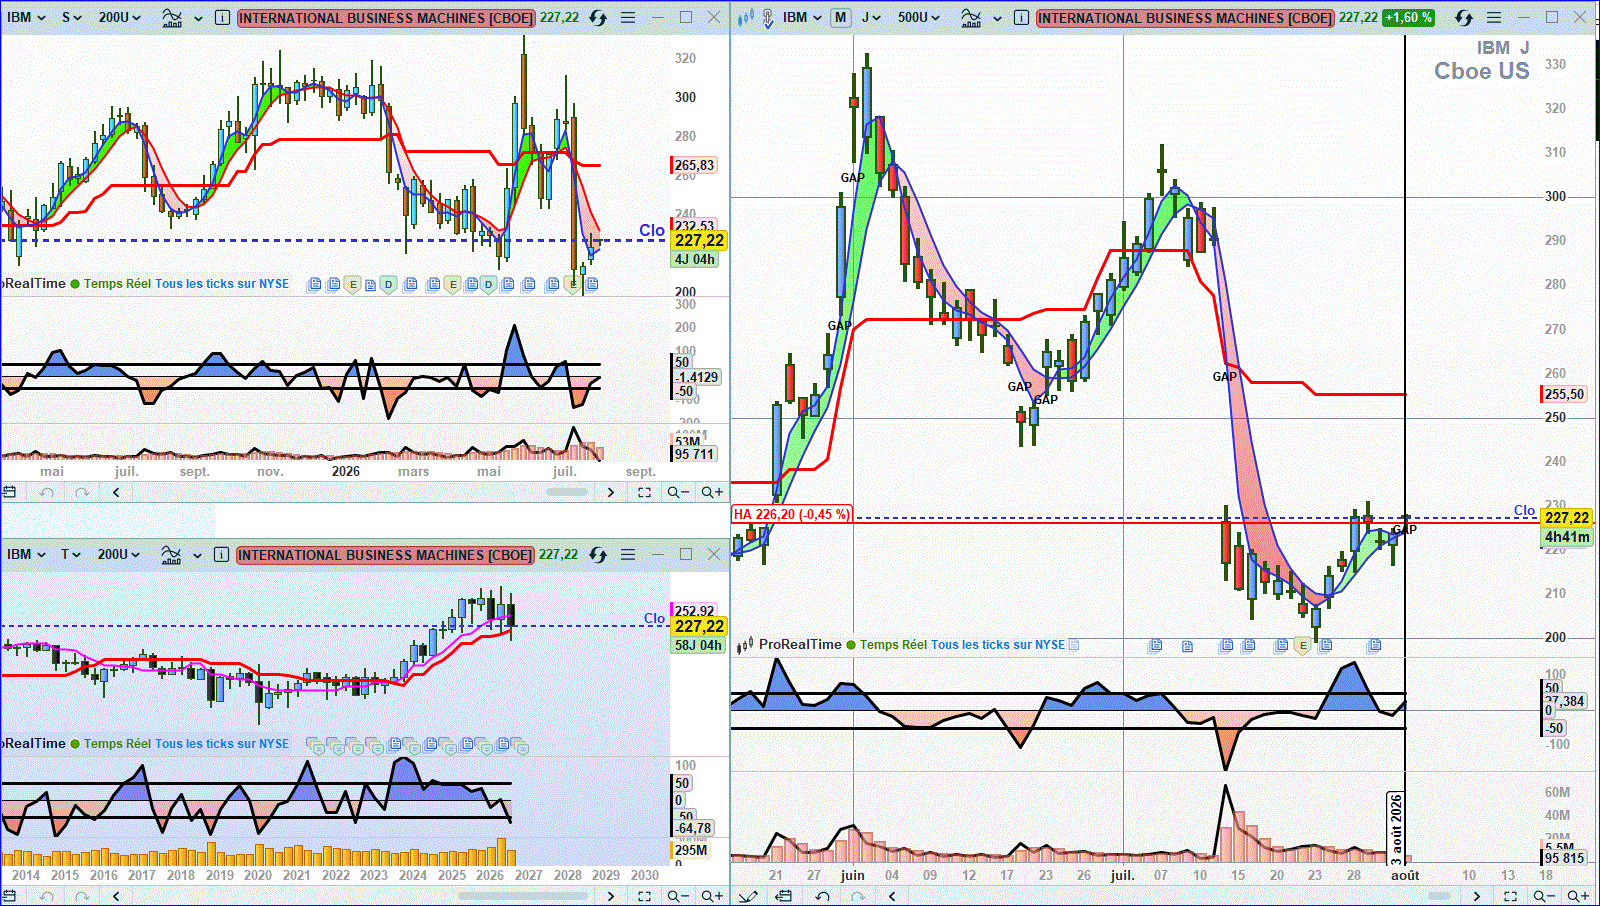Click the E event marker in the daily chart

(1302, 646)
